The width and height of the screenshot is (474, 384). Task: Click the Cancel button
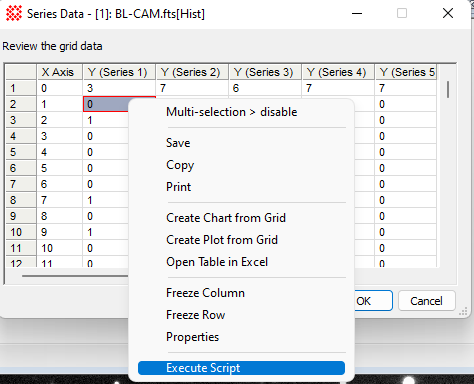coord(427,301)
